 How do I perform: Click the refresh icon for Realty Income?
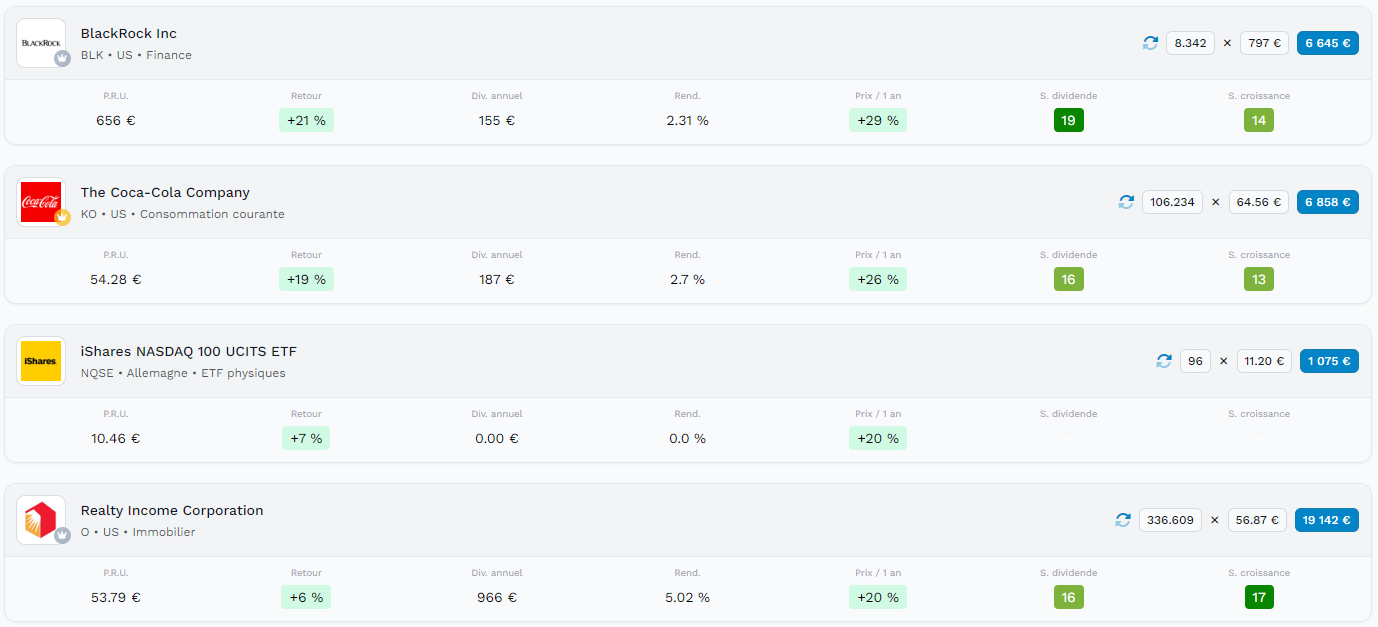[x=1124, y=520]
